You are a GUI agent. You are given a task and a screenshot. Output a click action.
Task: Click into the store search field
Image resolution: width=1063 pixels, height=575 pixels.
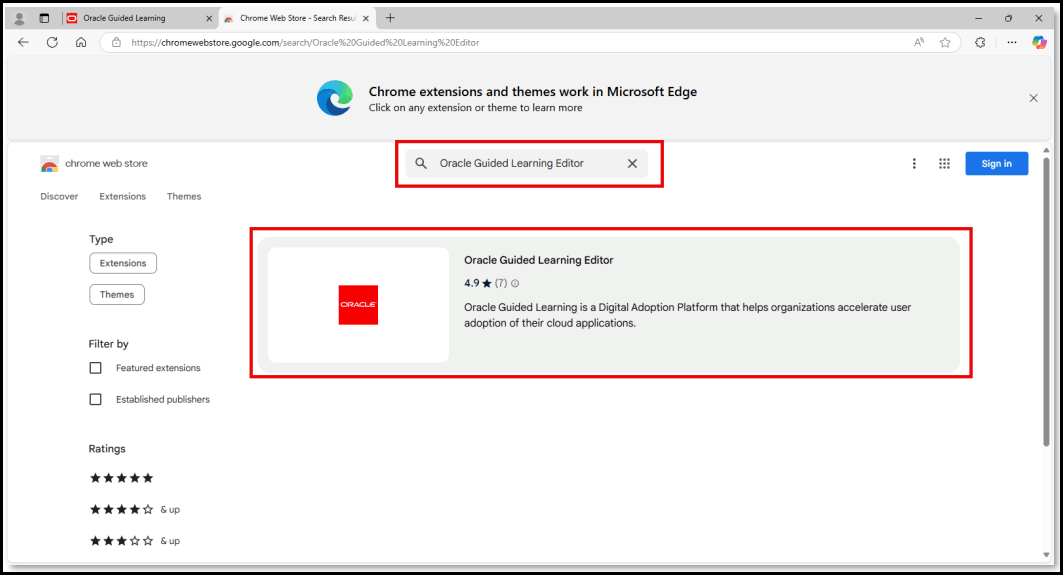coord(527,163)
